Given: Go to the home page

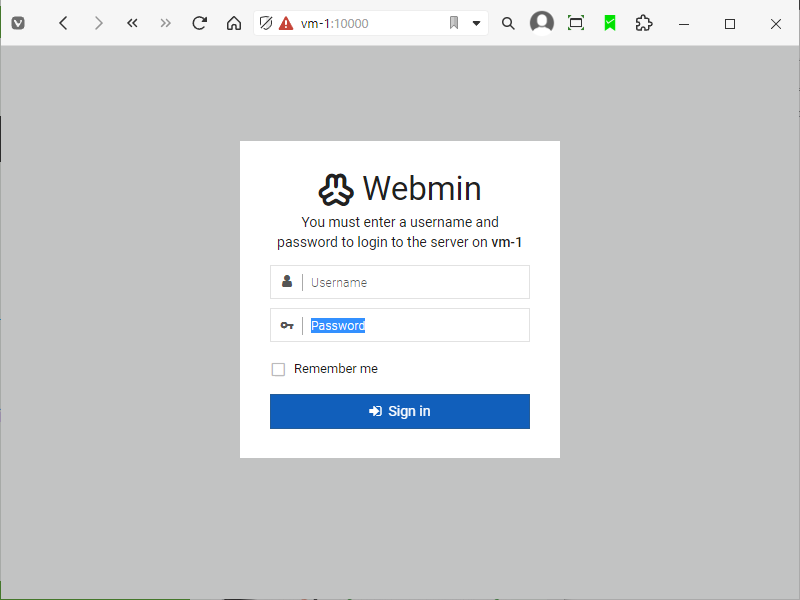Looking at the screenshot, I should coord(234,23).
